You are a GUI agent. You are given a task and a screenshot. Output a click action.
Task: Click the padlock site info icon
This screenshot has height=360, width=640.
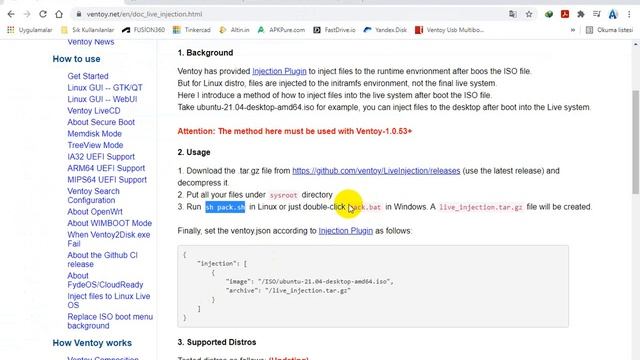coord(78,14)
